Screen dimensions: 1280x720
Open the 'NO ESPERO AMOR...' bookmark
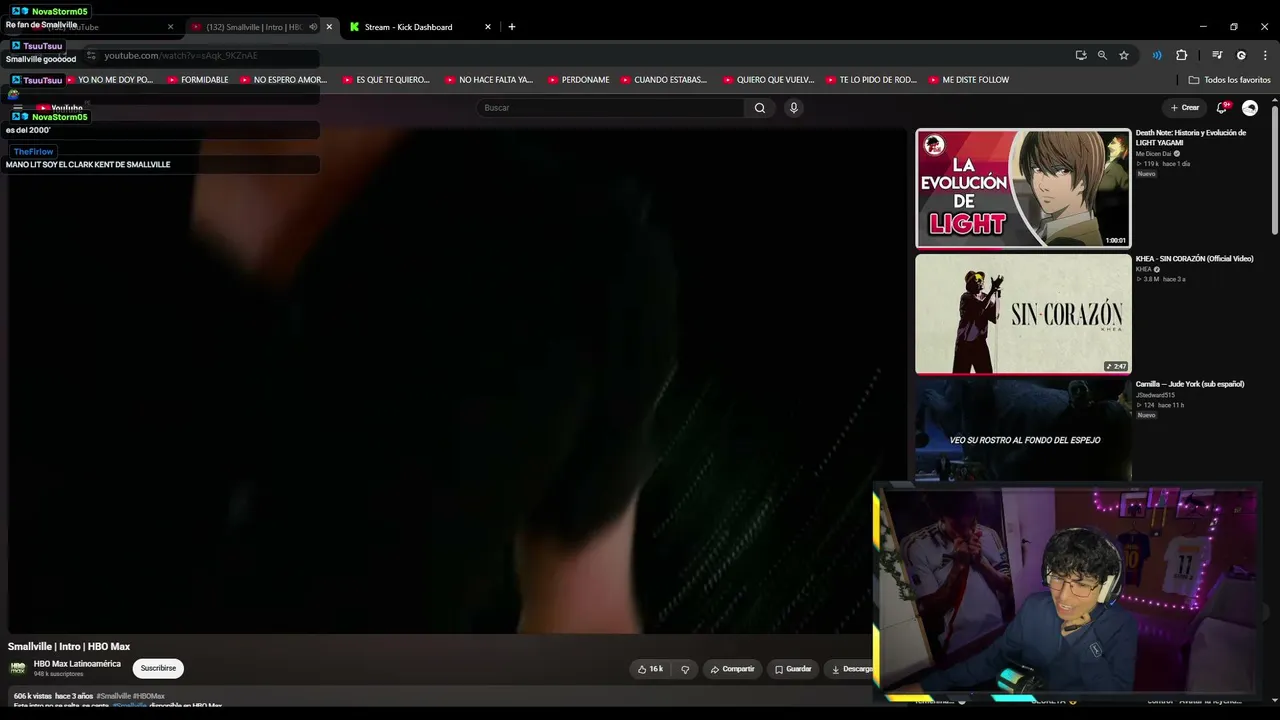click(283, 80)
